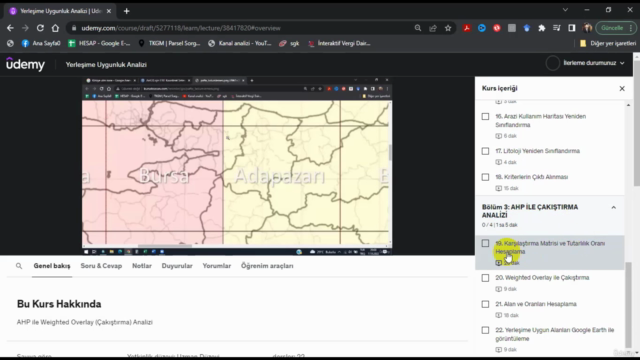Screen dimensions: 640x360
Task: Open the sgk bookmark
Action: 289,43
